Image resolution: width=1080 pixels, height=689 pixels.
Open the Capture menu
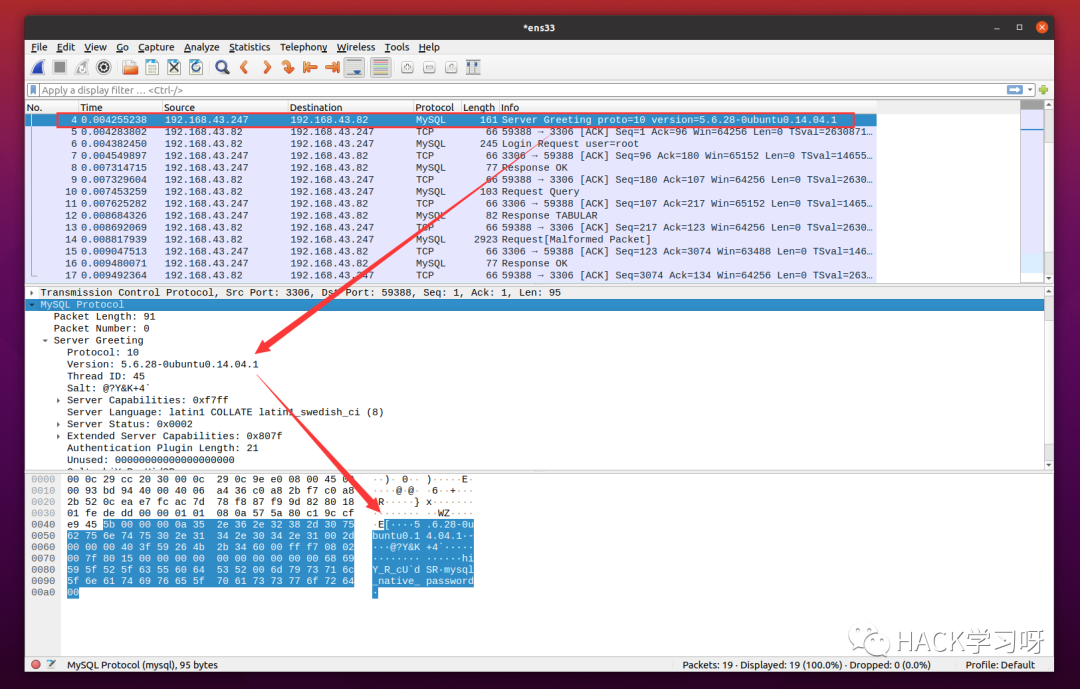tap(156, 47)
